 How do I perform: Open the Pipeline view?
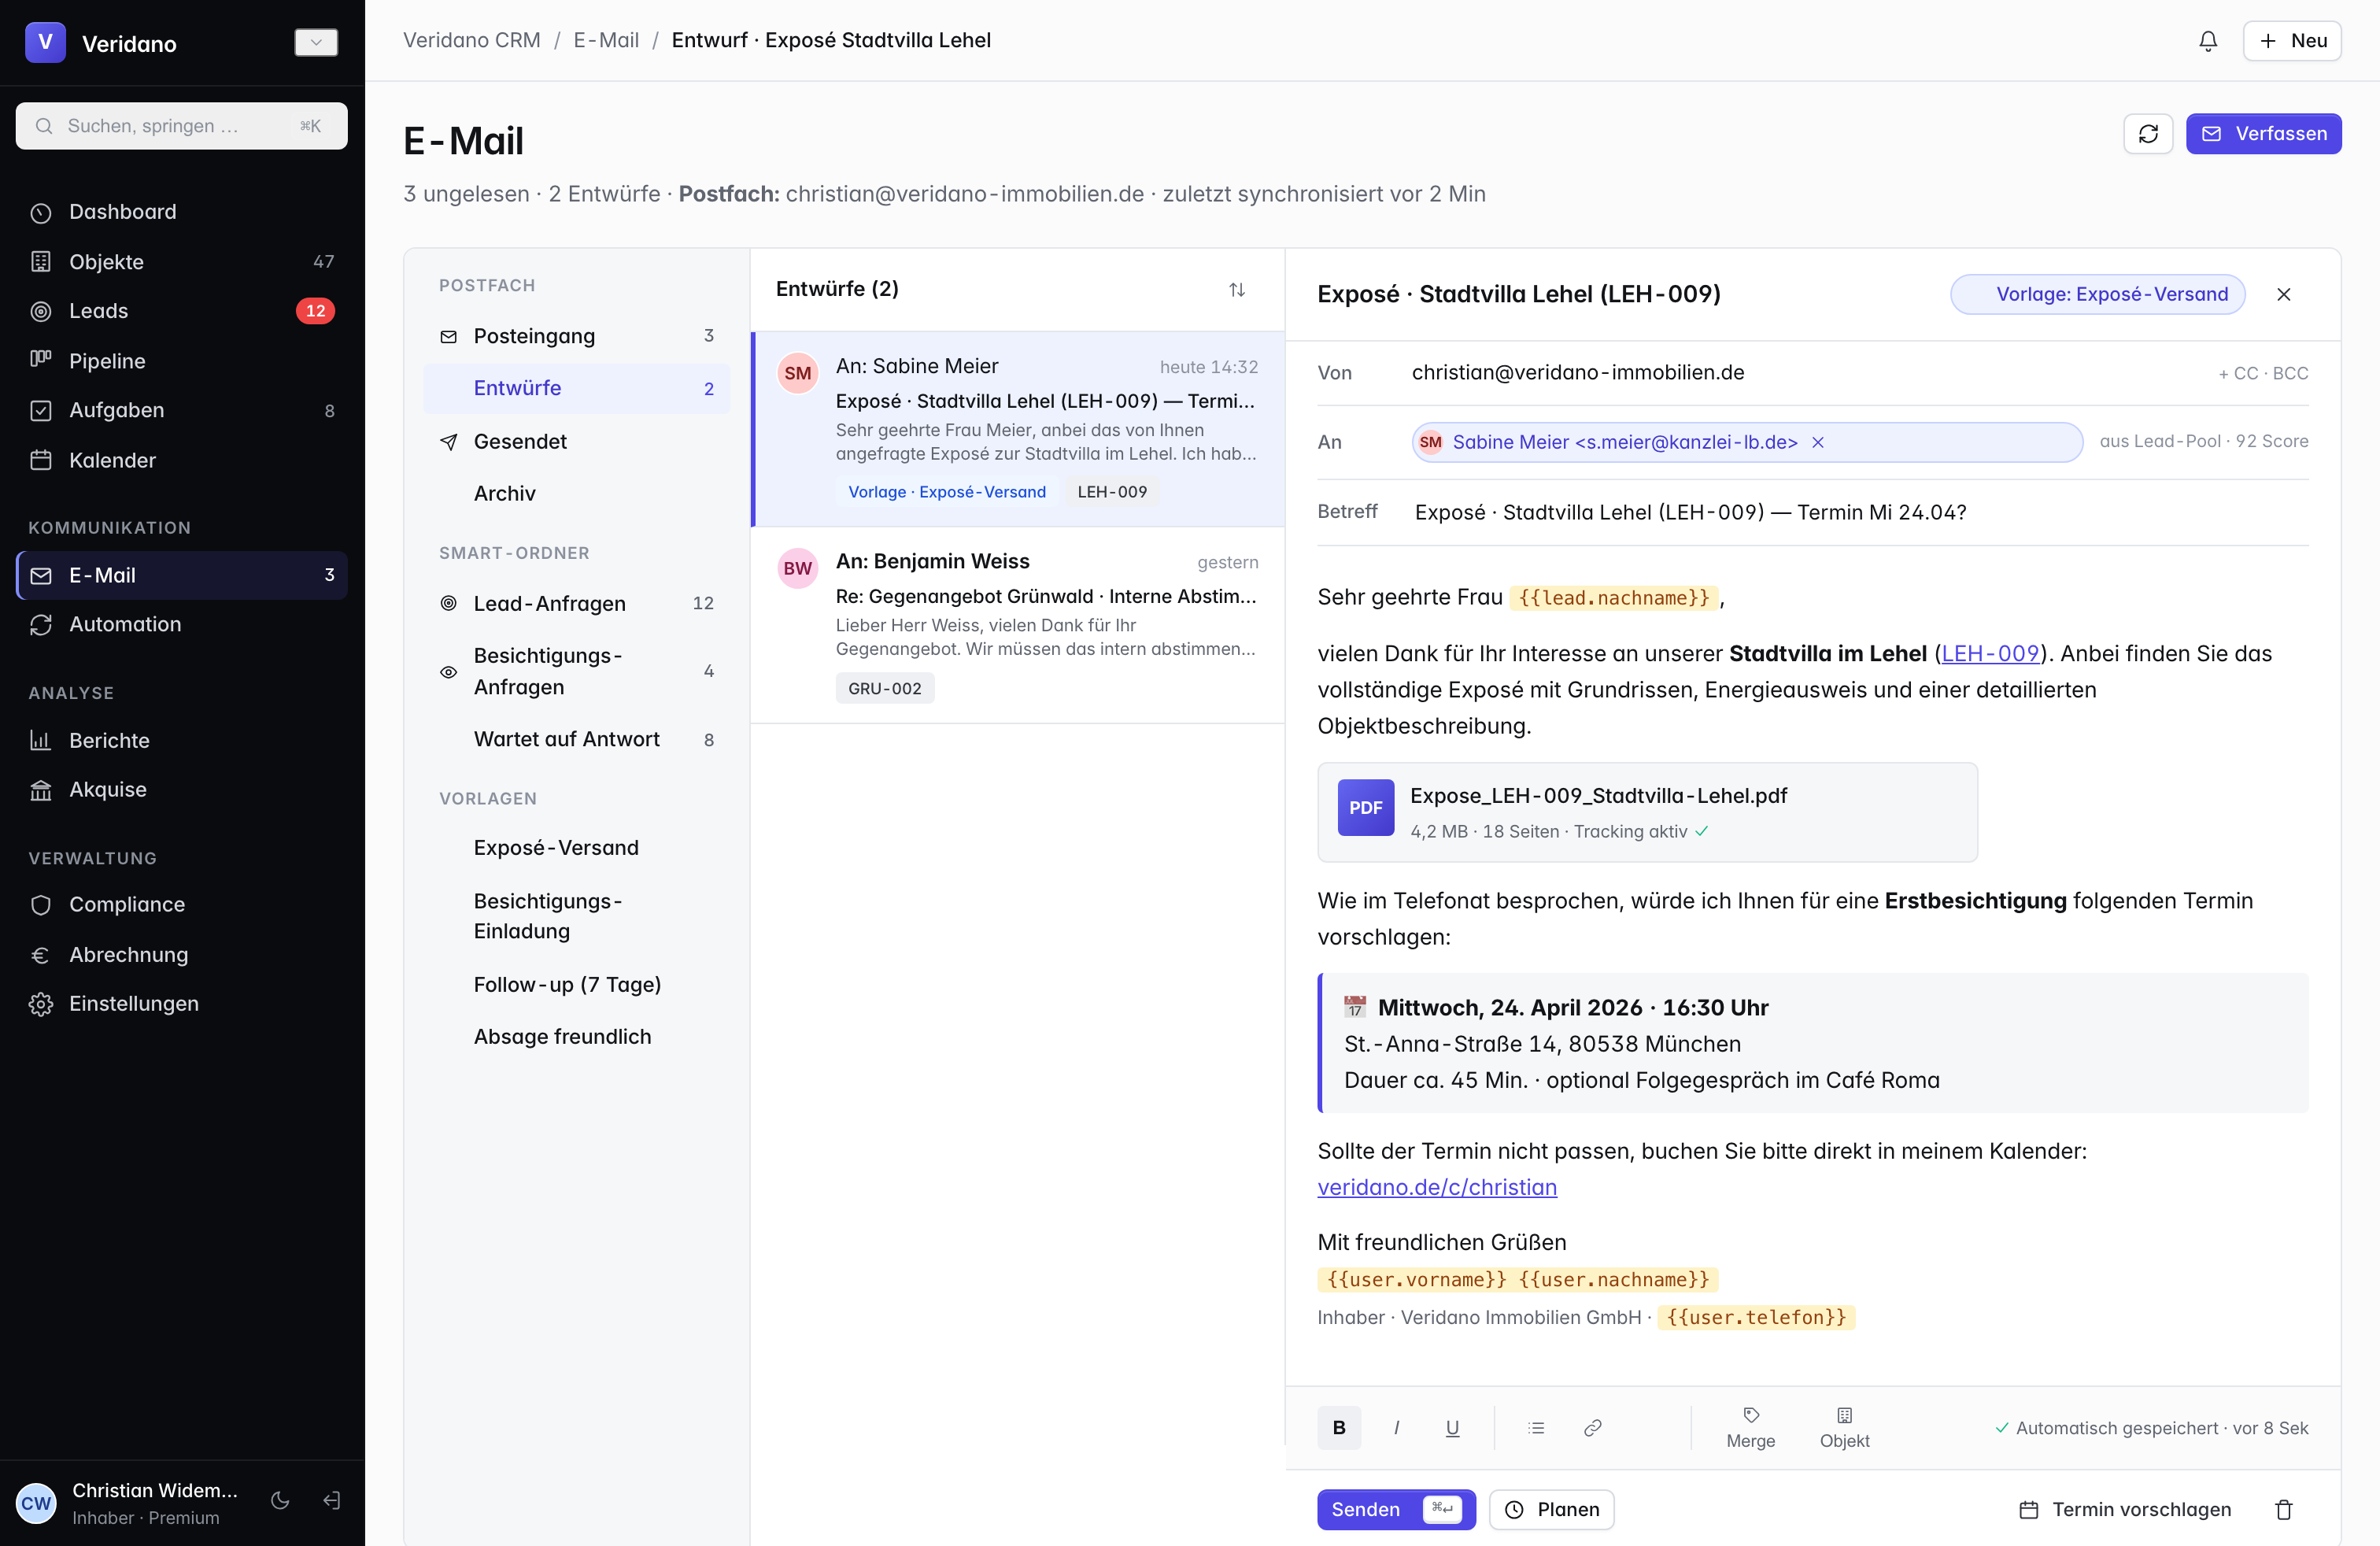[x=181, y=361]
